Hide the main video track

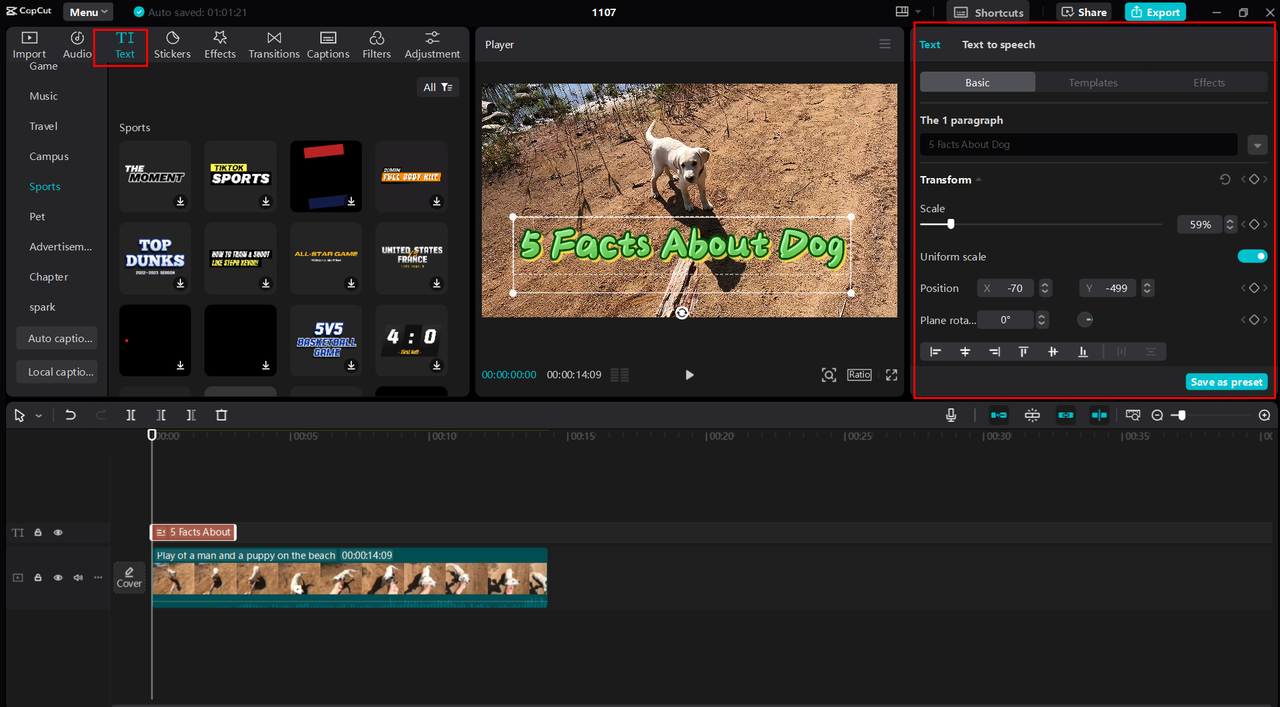pyautogui.click(x=58, y=578)
